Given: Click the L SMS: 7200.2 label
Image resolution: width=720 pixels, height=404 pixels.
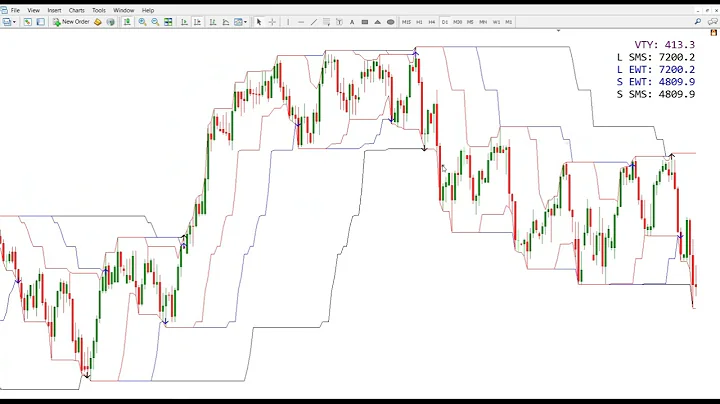Looking at the screenshot, I should coord(656,57).
